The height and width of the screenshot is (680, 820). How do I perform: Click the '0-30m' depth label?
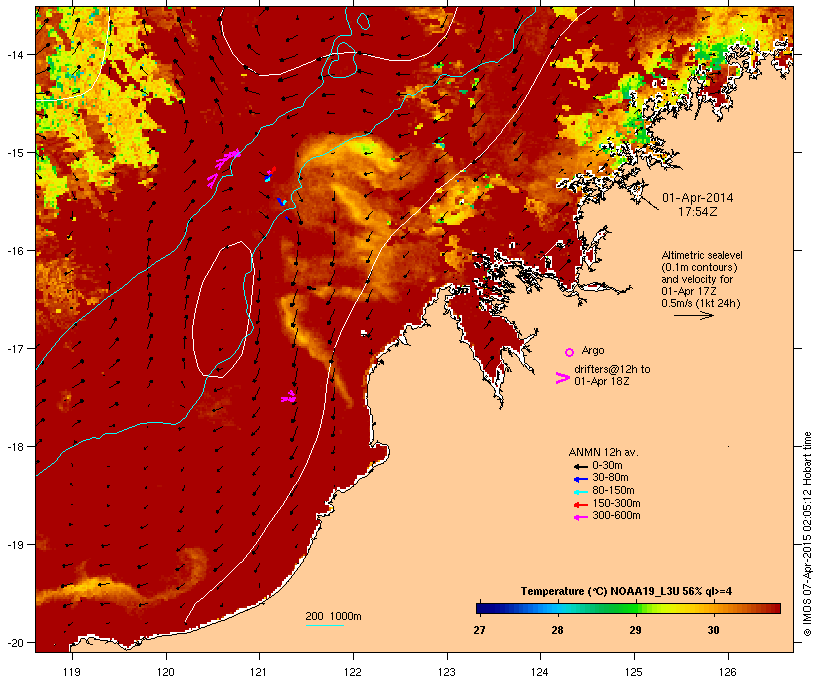click(x=607, y=466)
